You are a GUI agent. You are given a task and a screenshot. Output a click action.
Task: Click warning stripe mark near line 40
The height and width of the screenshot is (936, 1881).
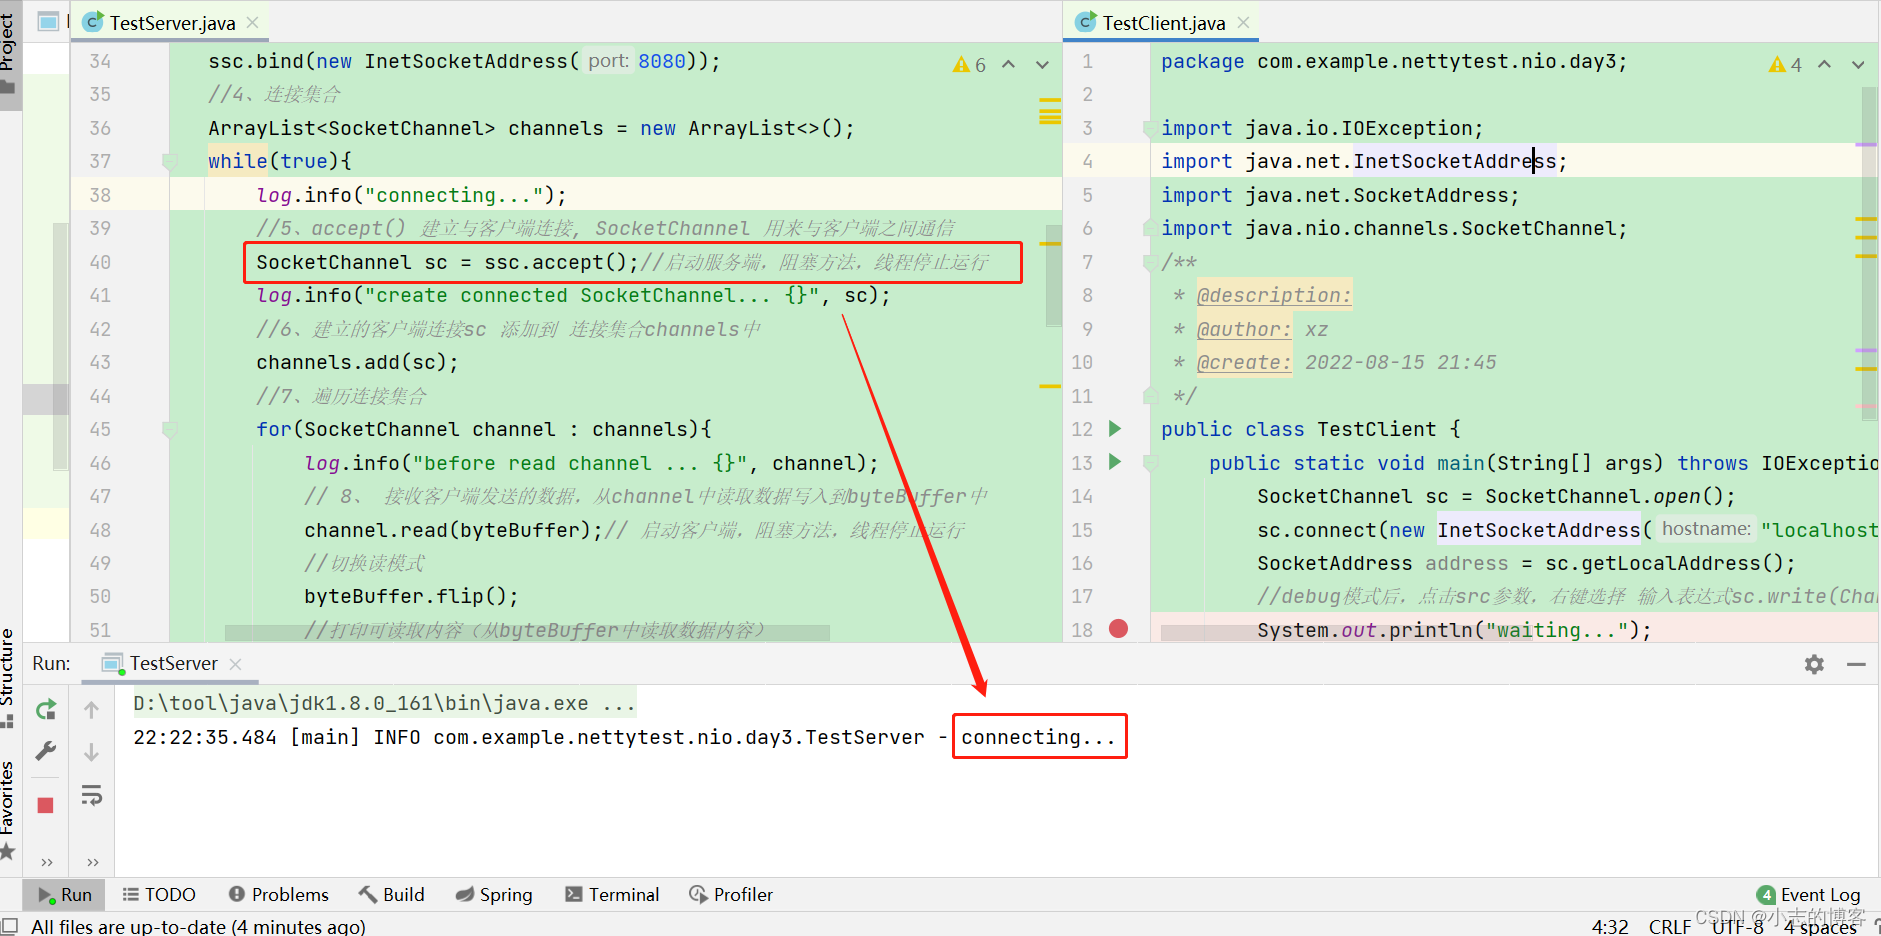coord(1050,244)
